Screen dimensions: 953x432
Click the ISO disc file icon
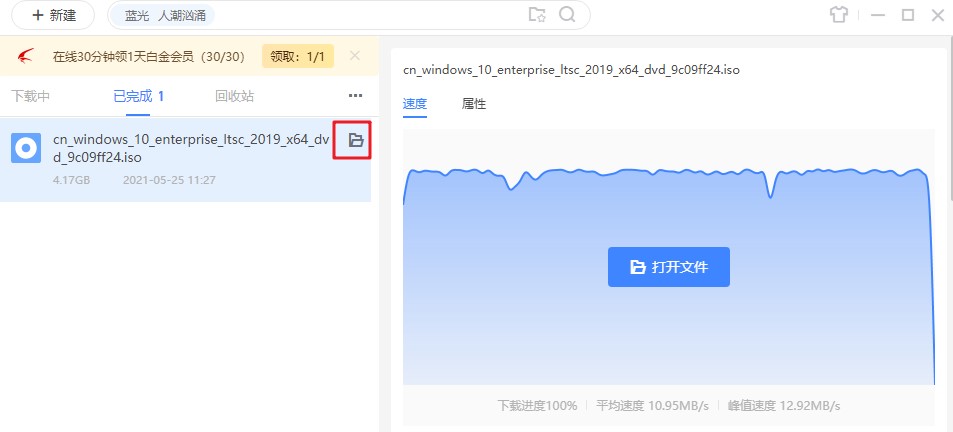tap(26, 148)
